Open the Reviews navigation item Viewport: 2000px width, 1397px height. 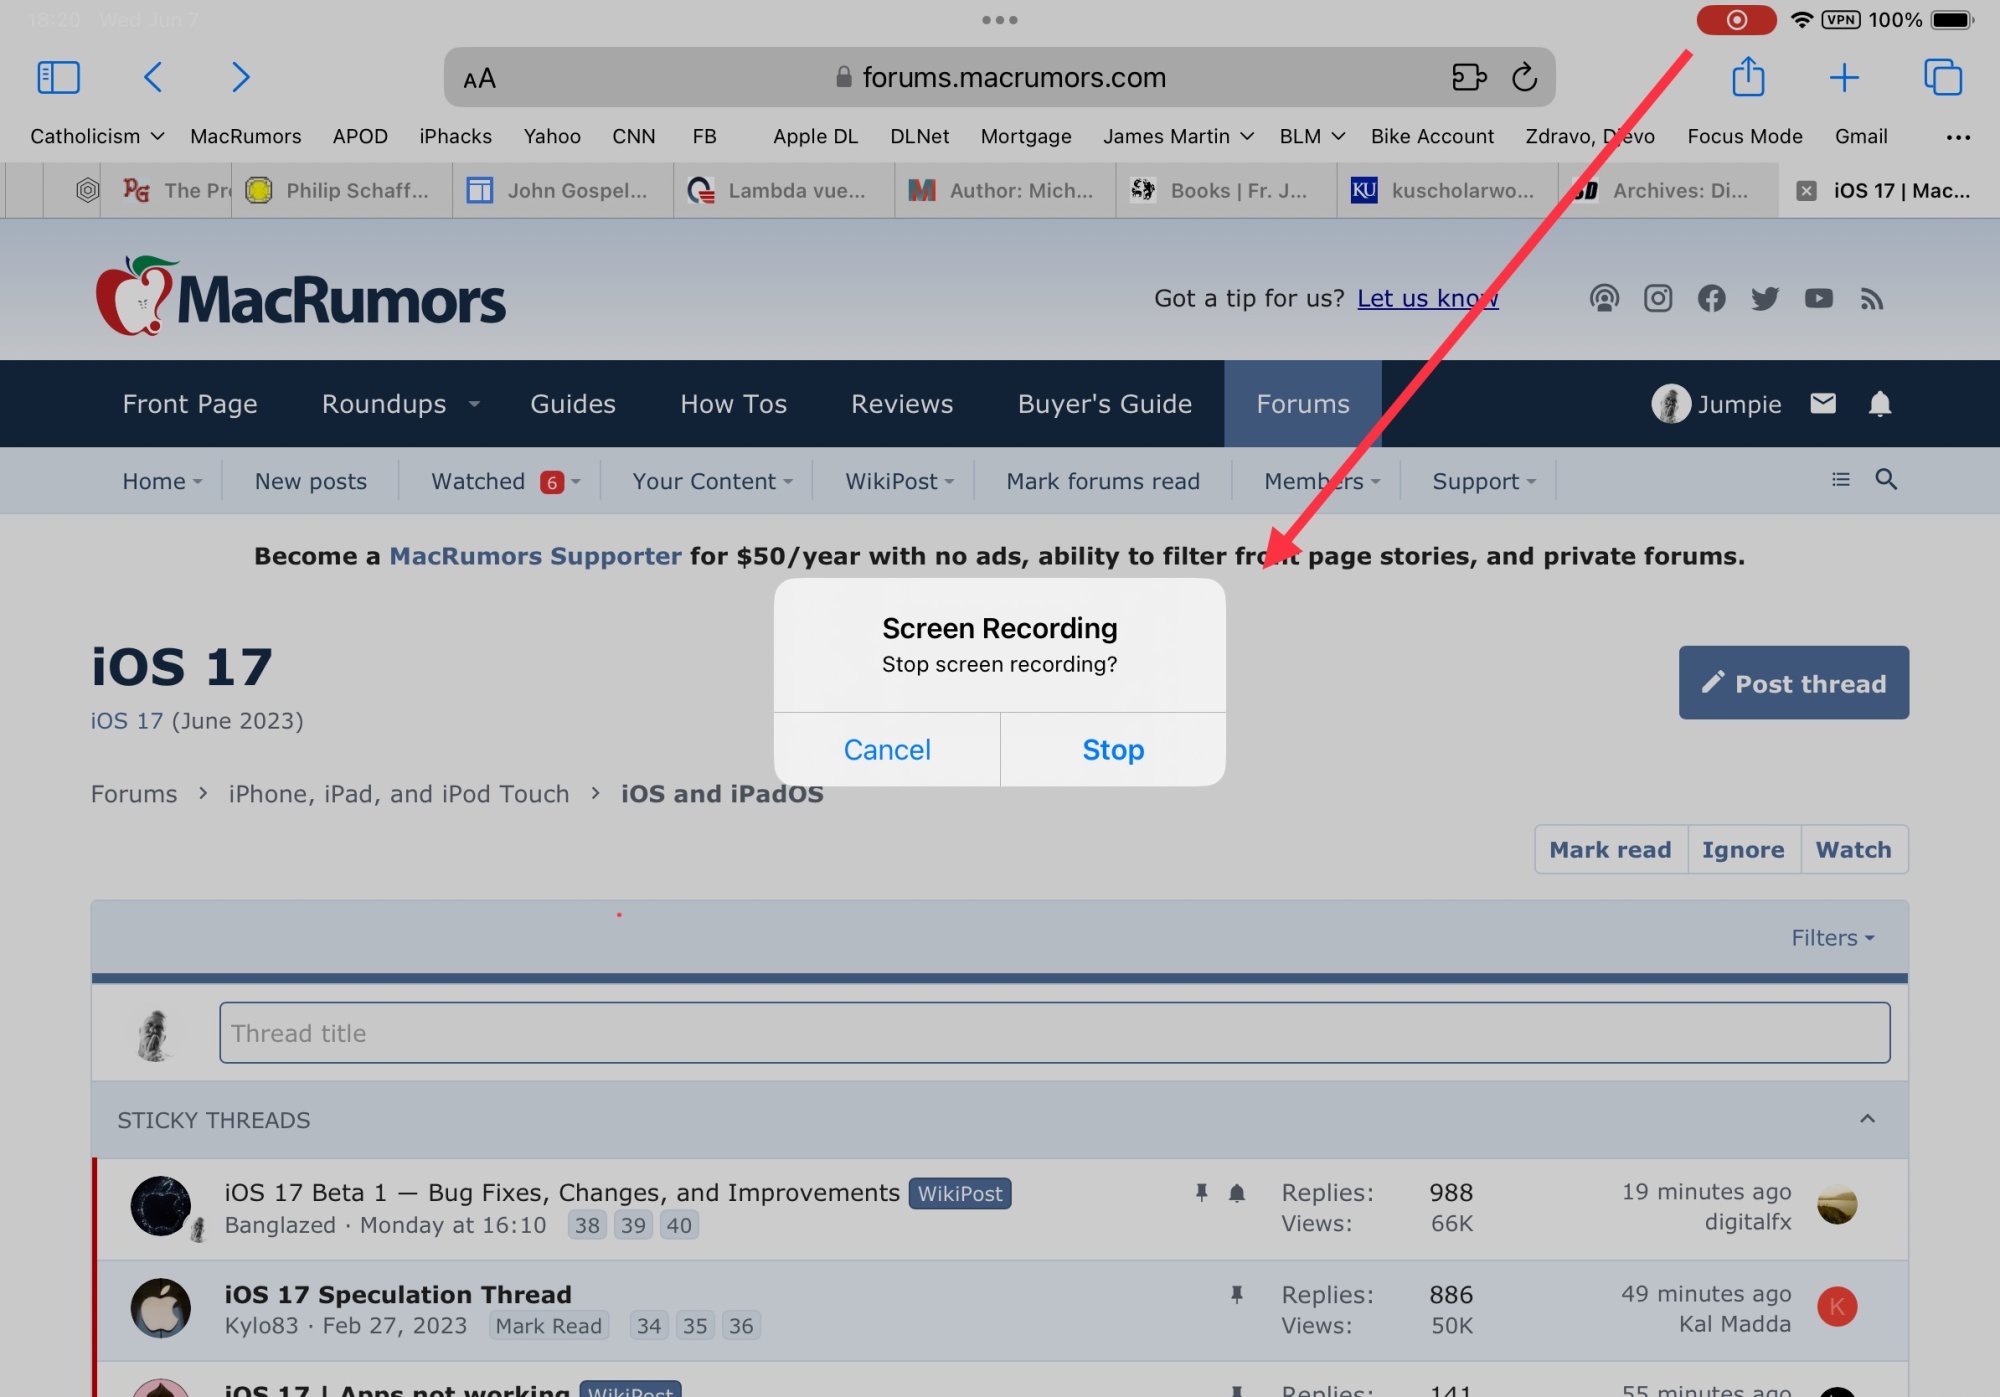(902, 404)
